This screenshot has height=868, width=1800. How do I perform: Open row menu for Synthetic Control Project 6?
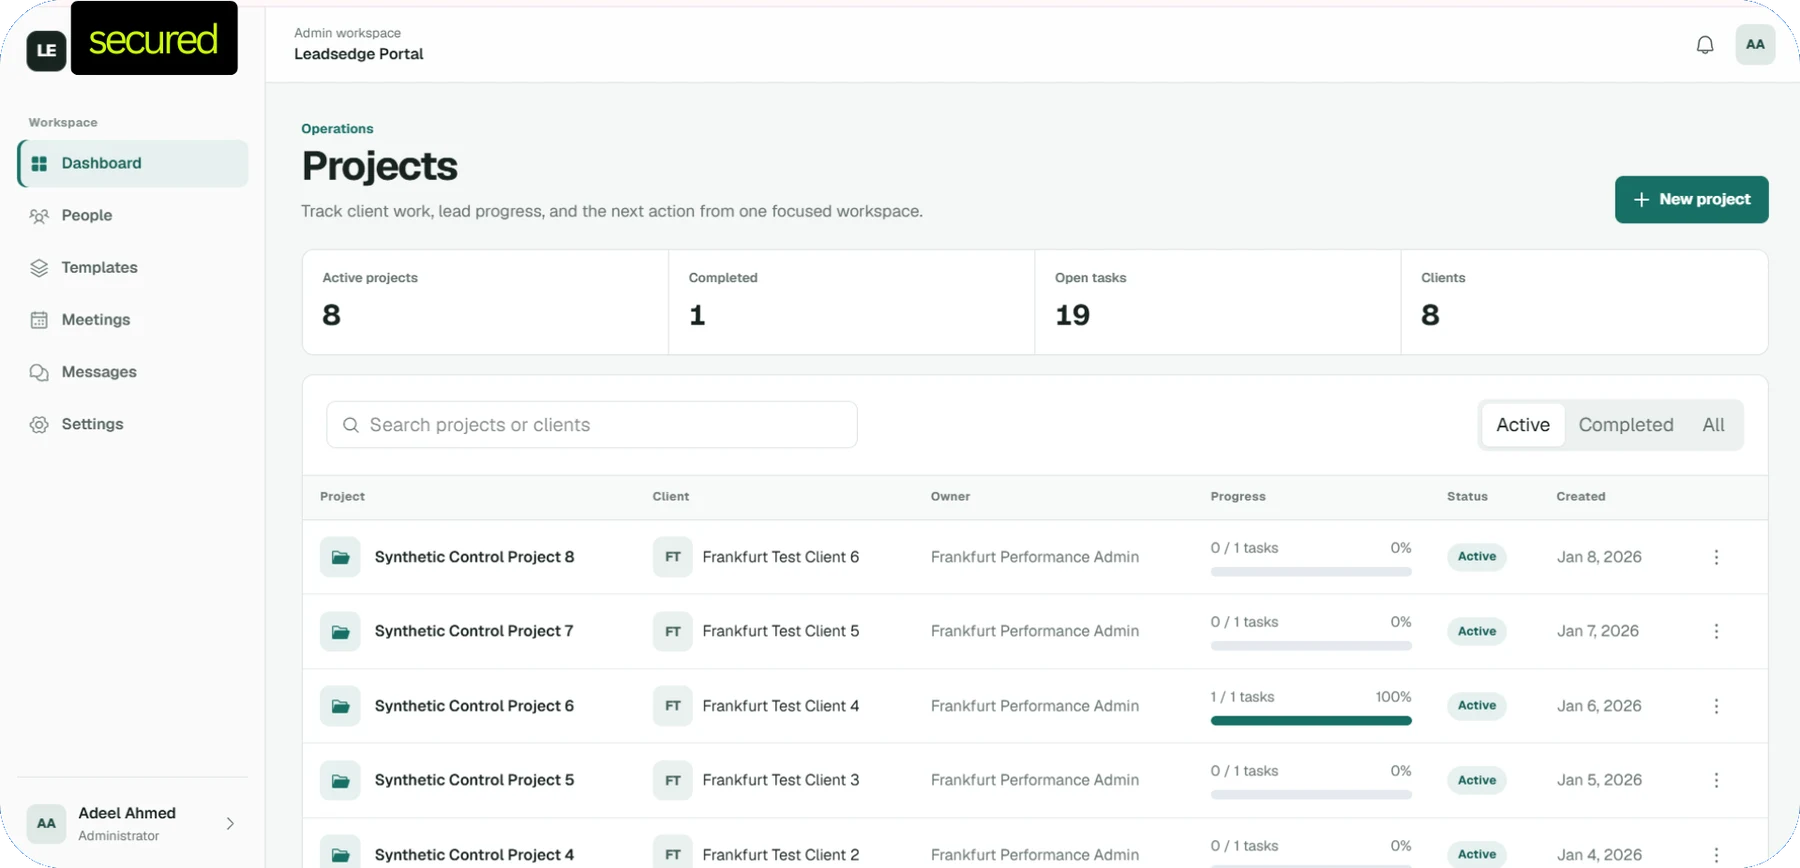pyautogui.click(x=1716, y=706)
